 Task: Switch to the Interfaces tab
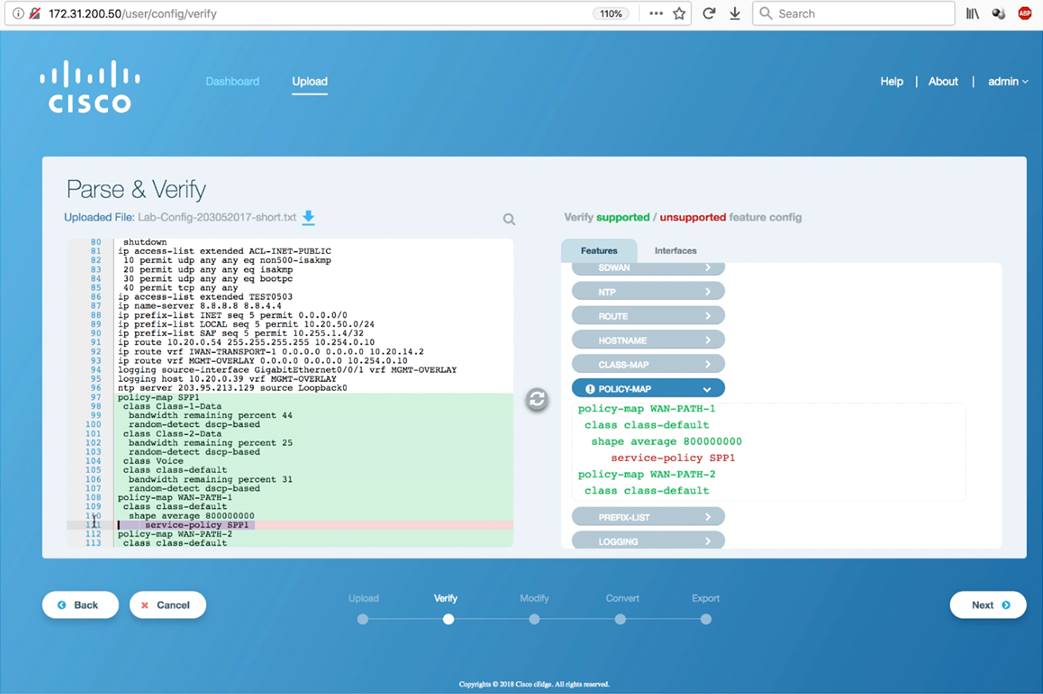click(675, 251)
